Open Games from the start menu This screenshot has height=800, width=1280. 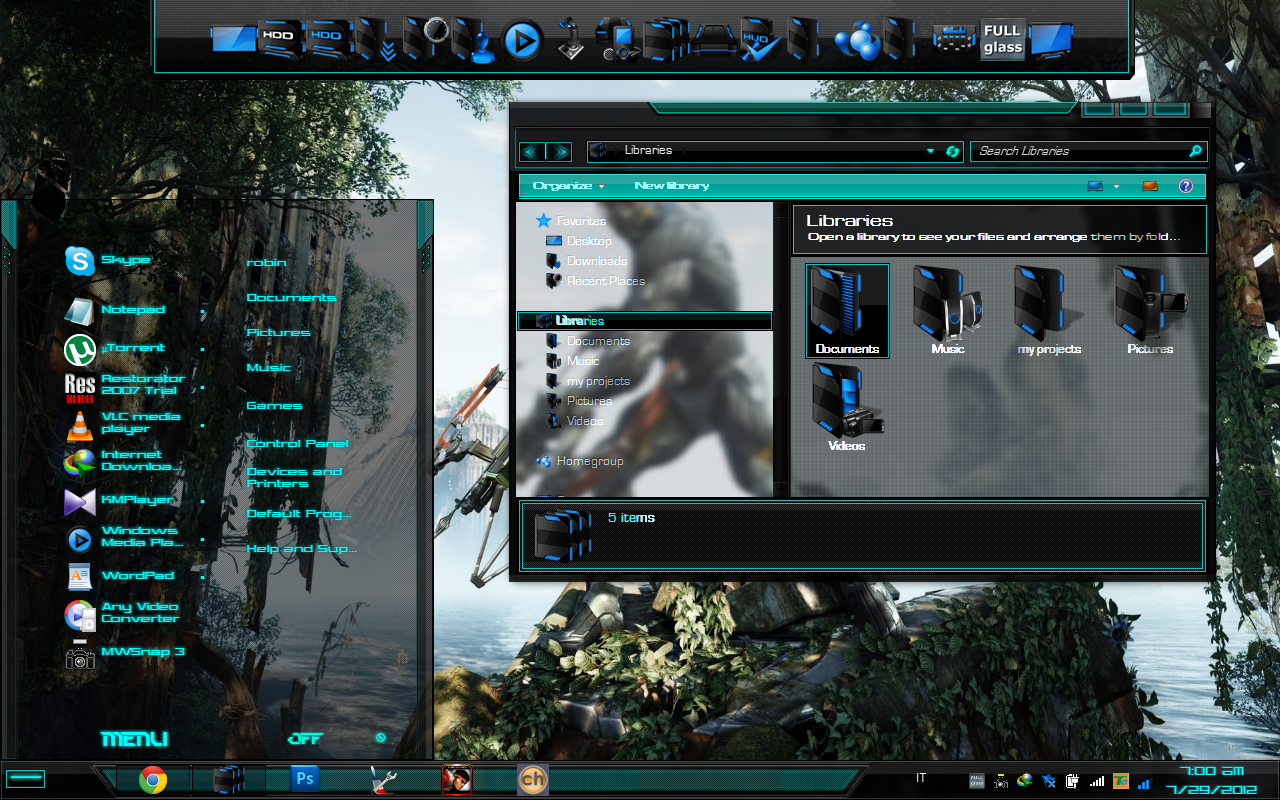pos(274,406)
